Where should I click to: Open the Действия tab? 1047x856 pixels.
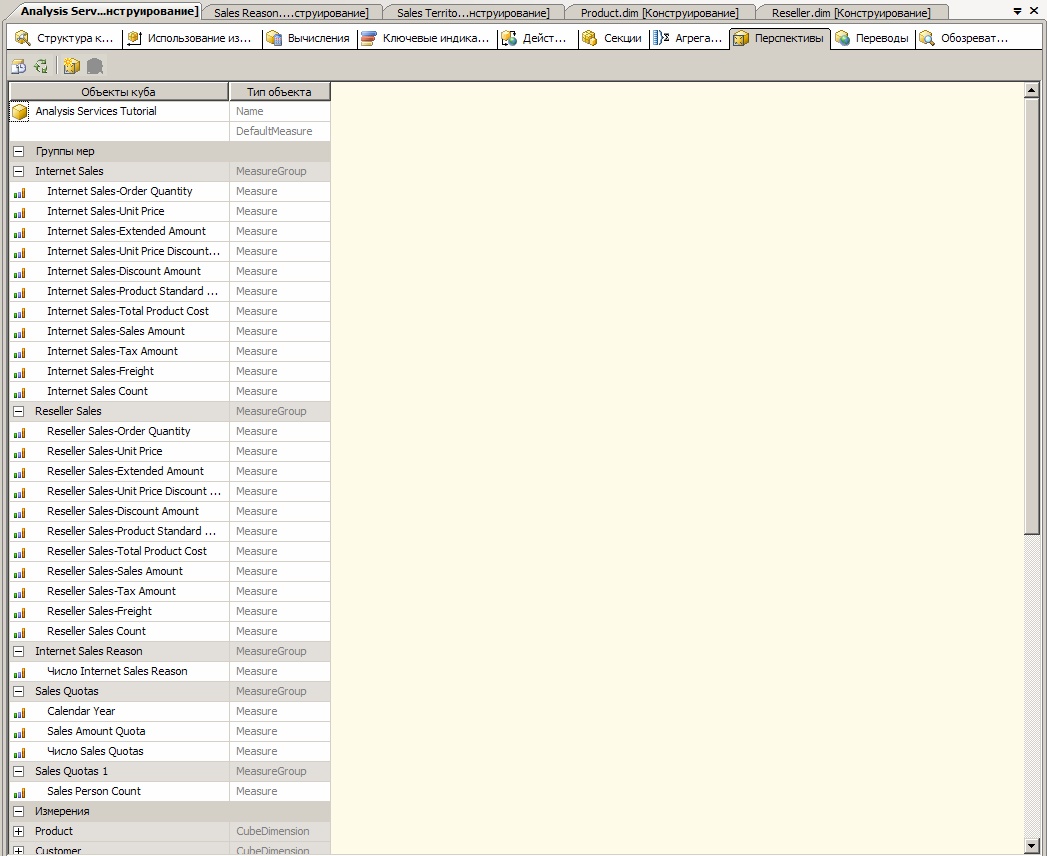click(536, 39)
